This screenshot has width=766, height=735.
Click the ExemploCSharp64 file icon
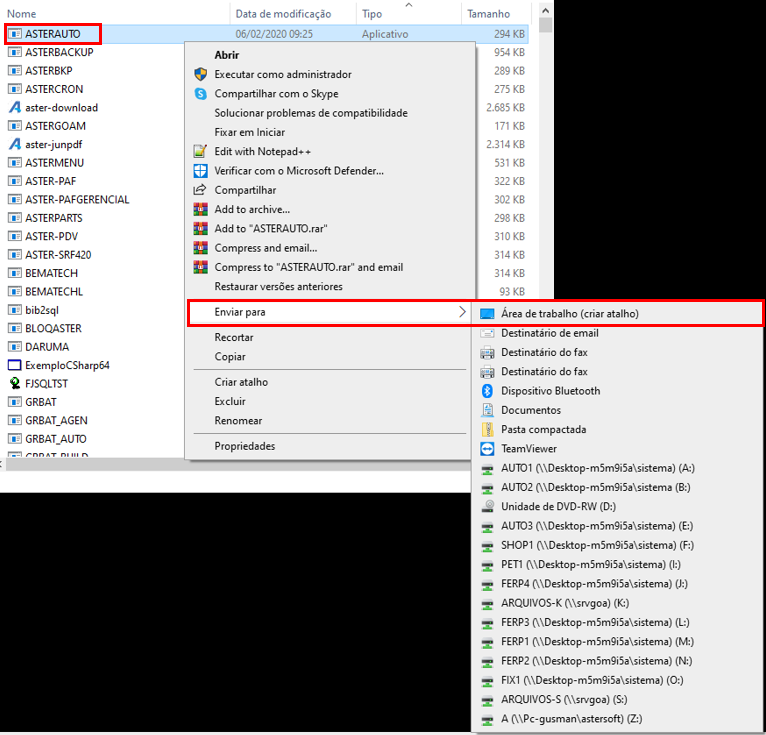click(x=15, y=365)
